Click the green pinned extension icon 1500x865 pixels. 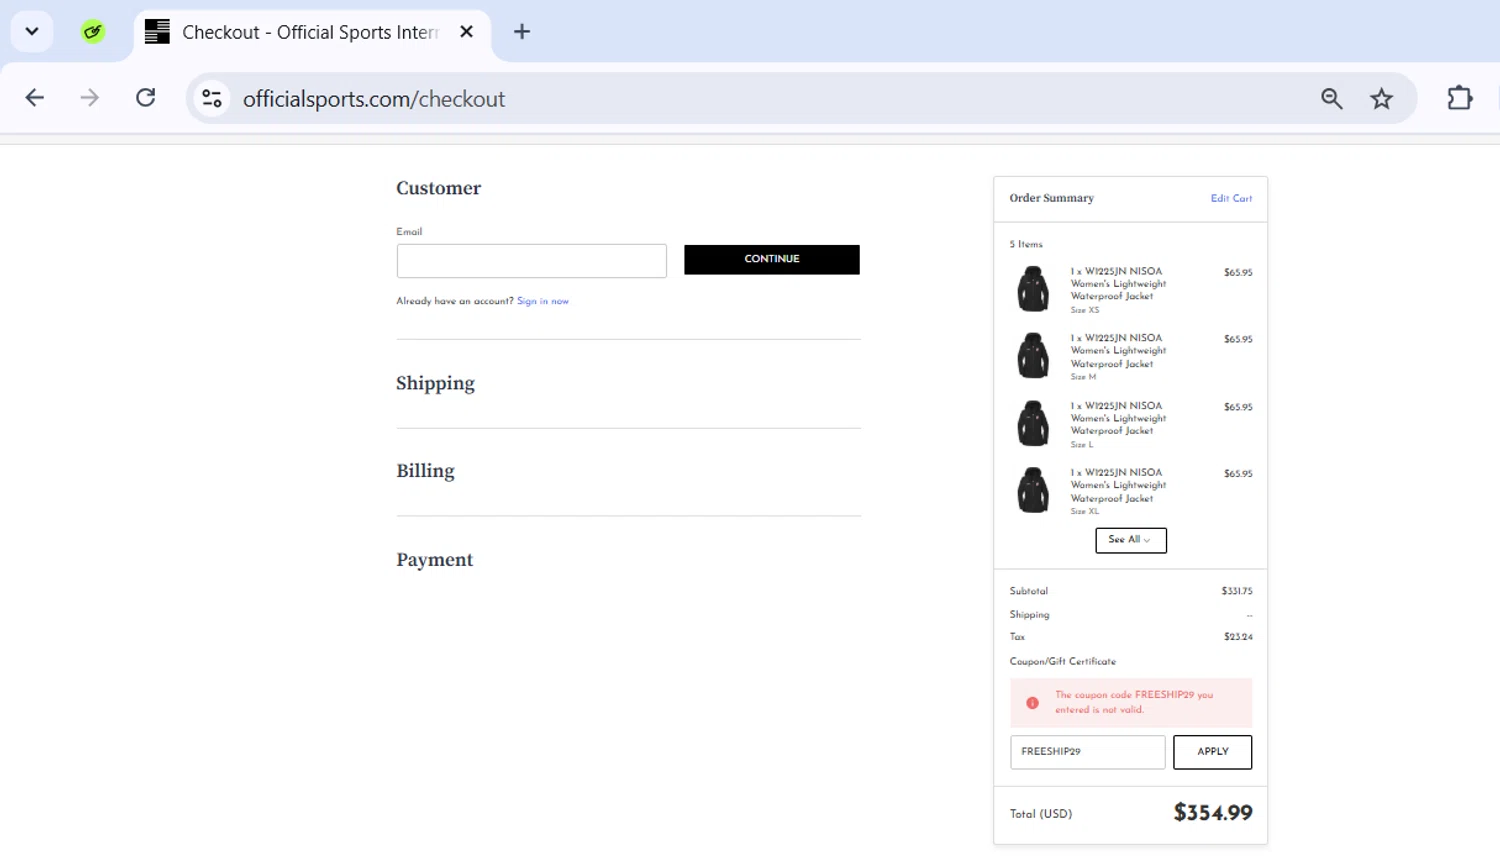coord(93,32)
